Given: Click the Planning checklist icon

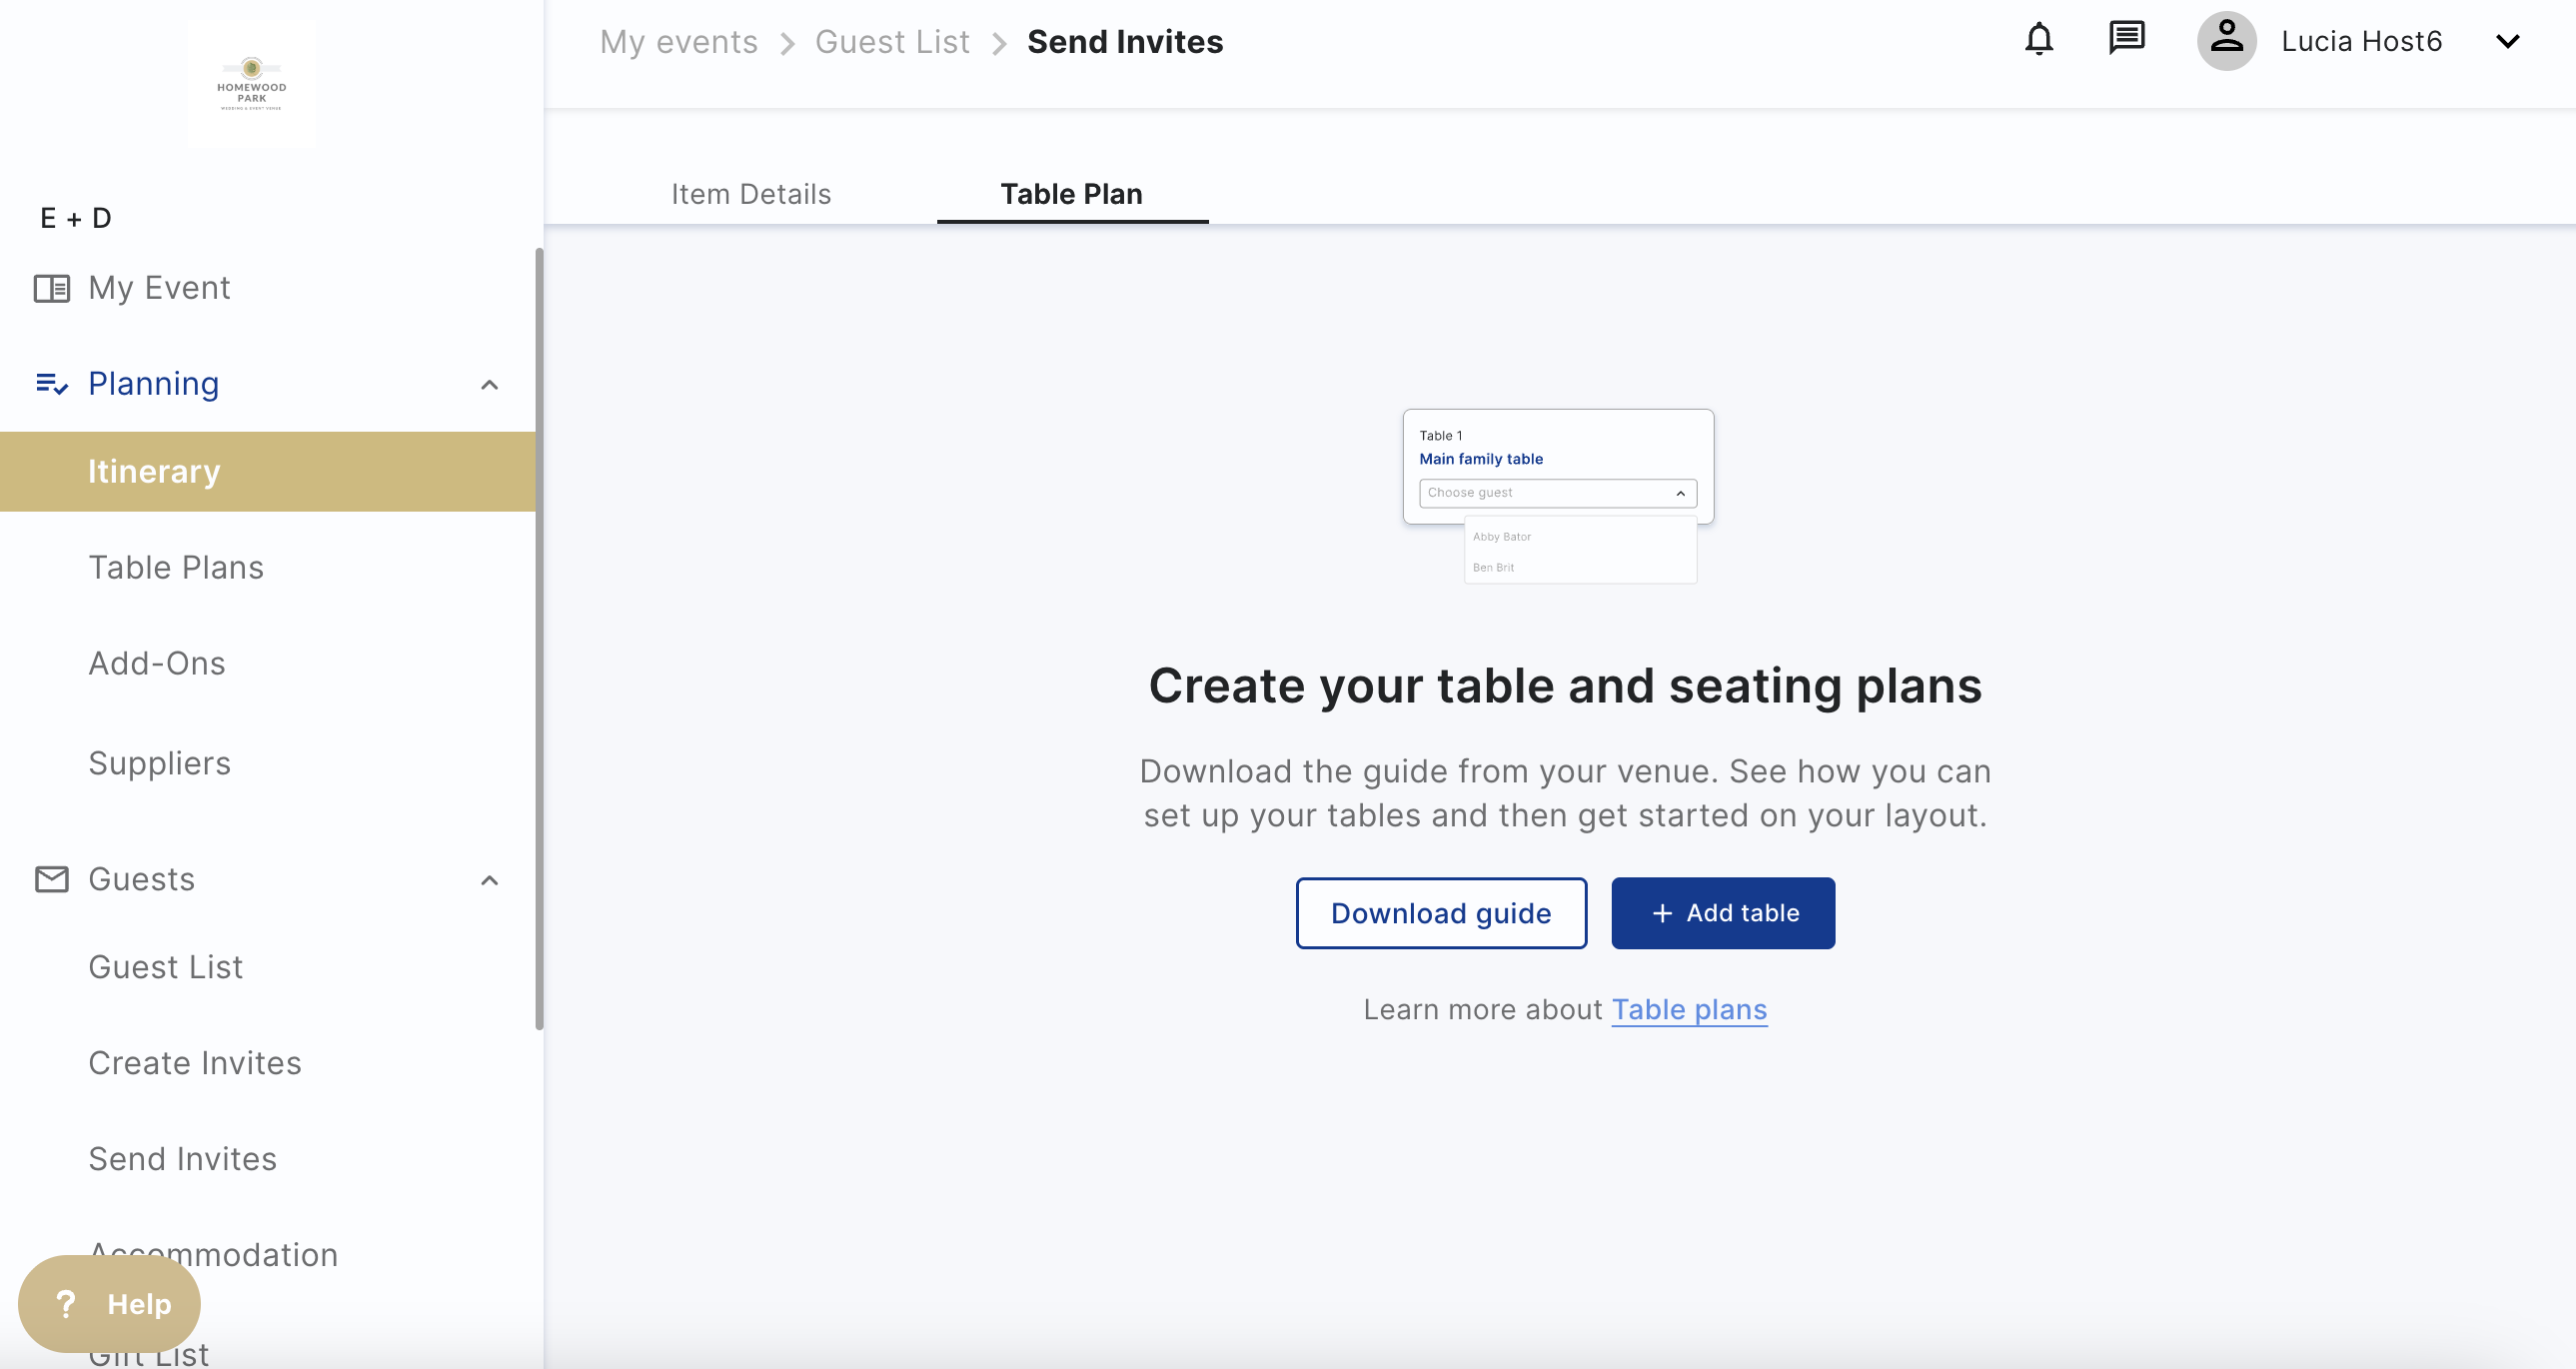Looking at the screenshot, I should coord(52,384).
